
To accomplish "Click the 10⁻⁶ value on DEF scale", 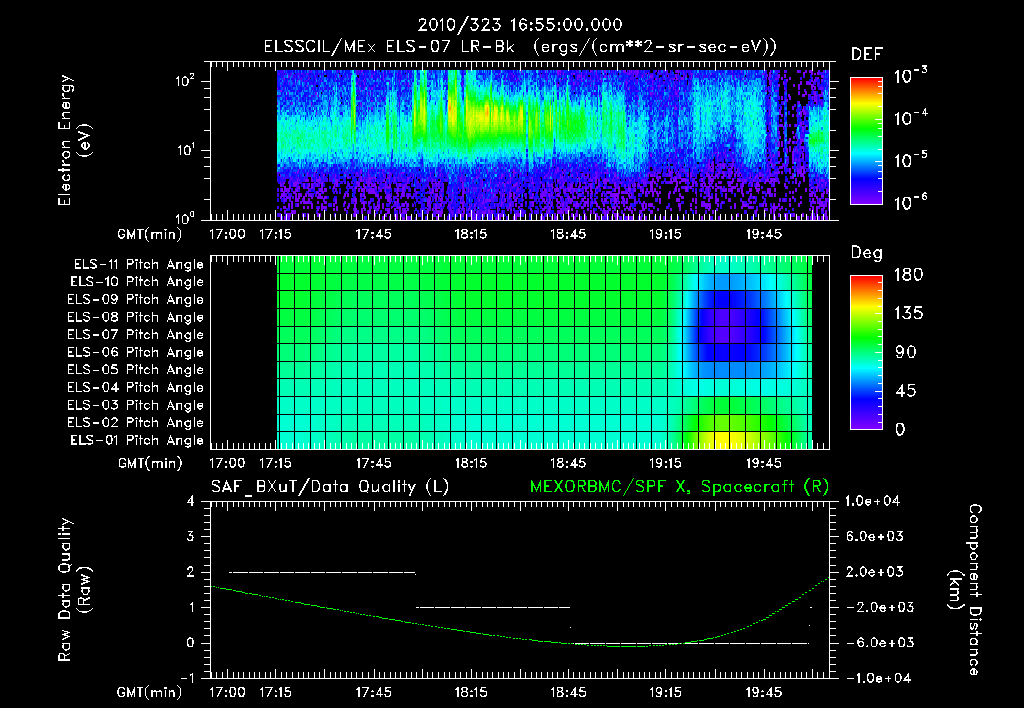I will click(x=910, y=202).
